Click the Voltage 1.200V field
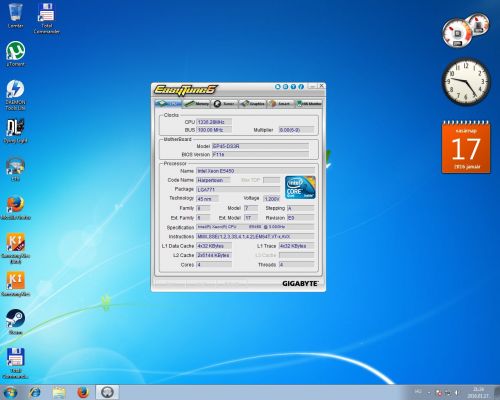Image resolution: width=500 pixels, height=400 pixels. tap(272, 199)
